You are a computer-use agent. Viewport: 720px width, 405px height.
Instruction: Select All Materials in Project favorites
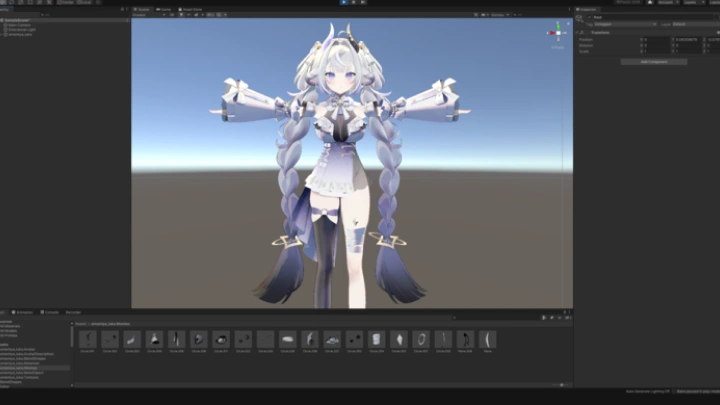point(10,326)
